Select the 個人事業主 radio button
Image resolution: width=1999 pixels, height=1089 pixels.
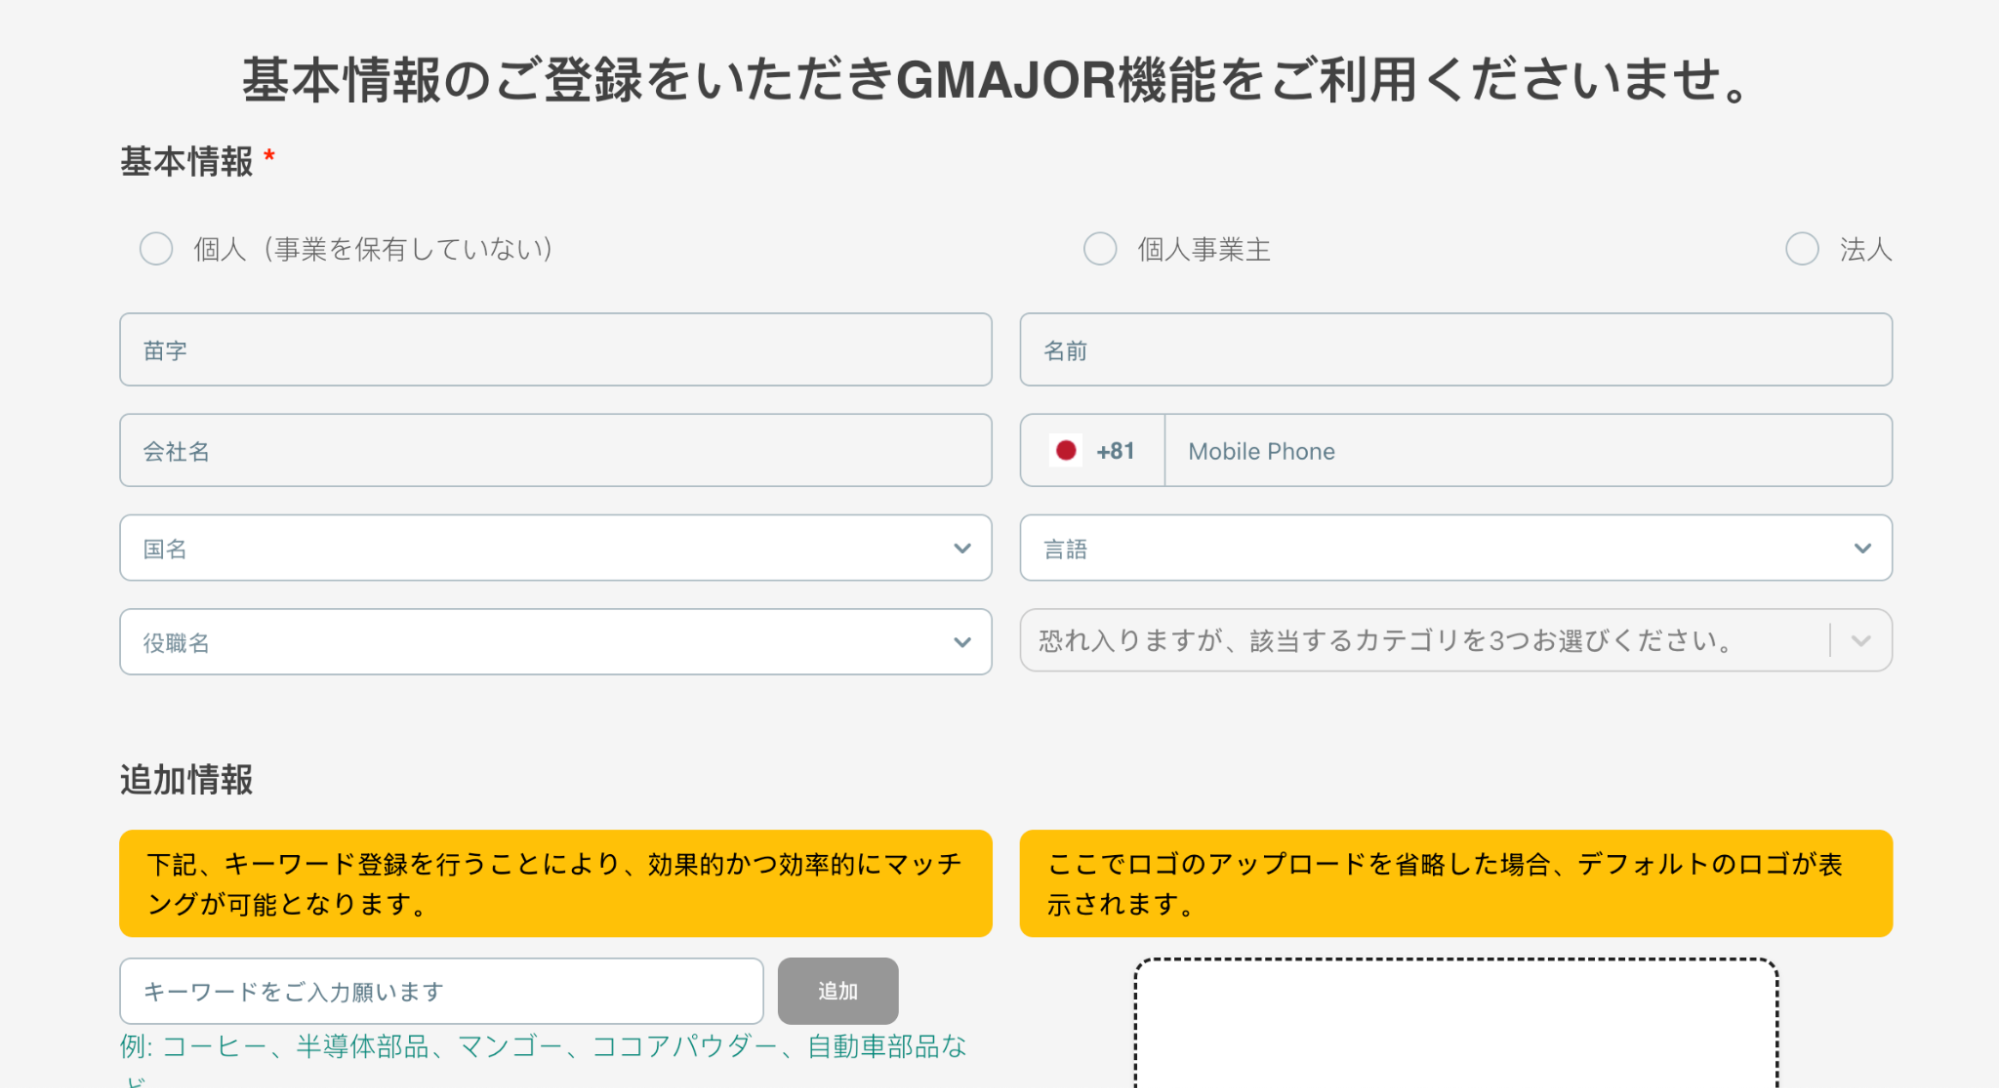pos(1100,249)
